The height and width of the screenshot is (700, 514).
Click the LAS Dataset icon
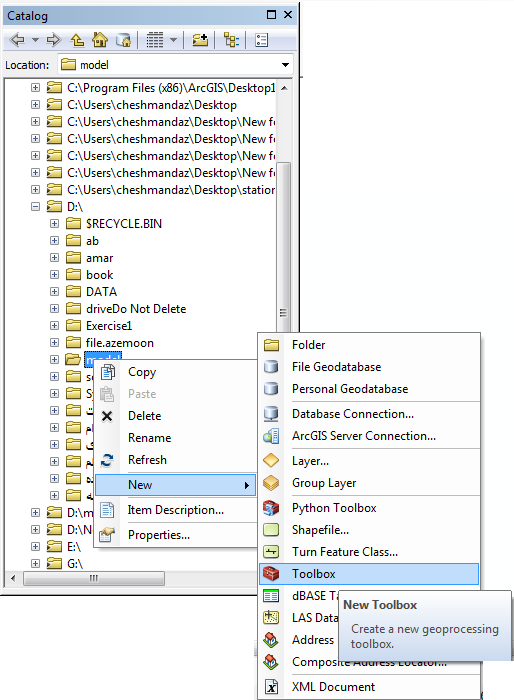[x=271, y=618]
